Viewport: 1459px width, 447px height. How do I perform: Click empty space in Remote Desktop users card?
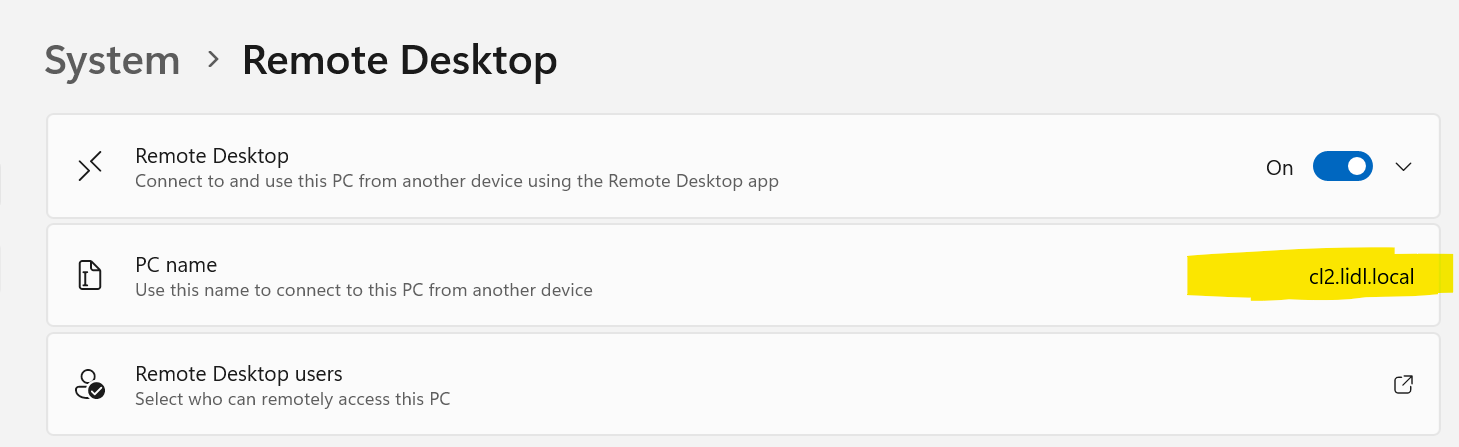pos(900,384)
